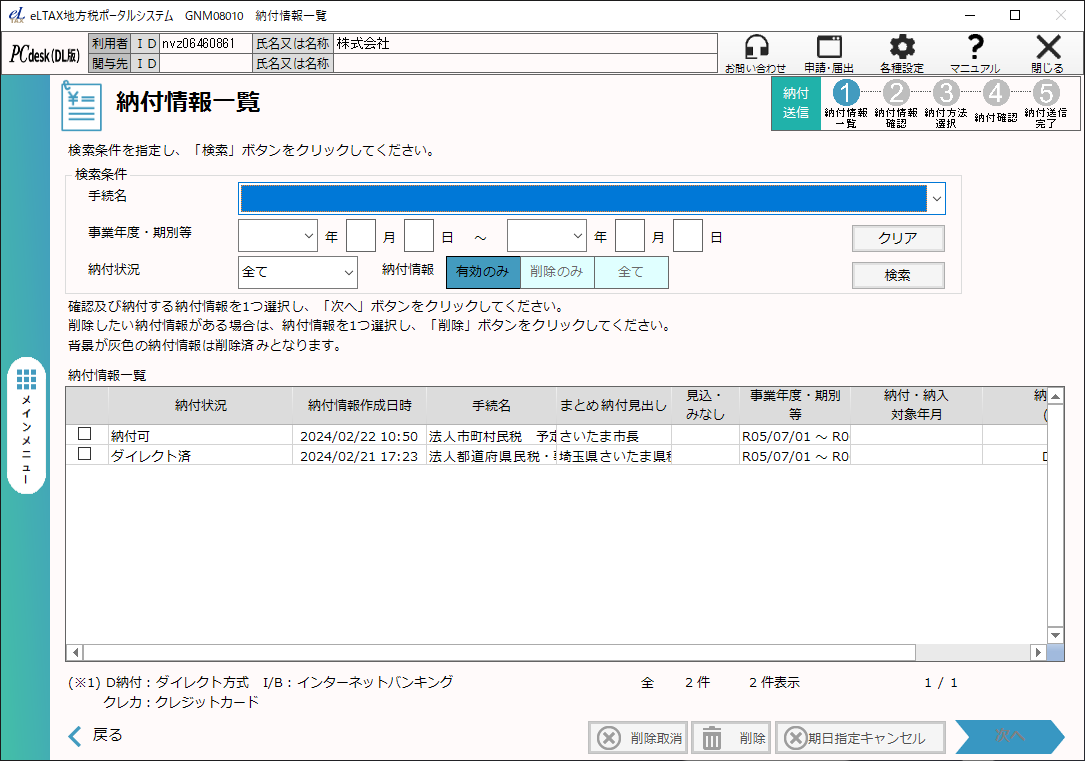Click the 株式会社 name field
This screenshot has width=1085, height=761.
point(525,44)
